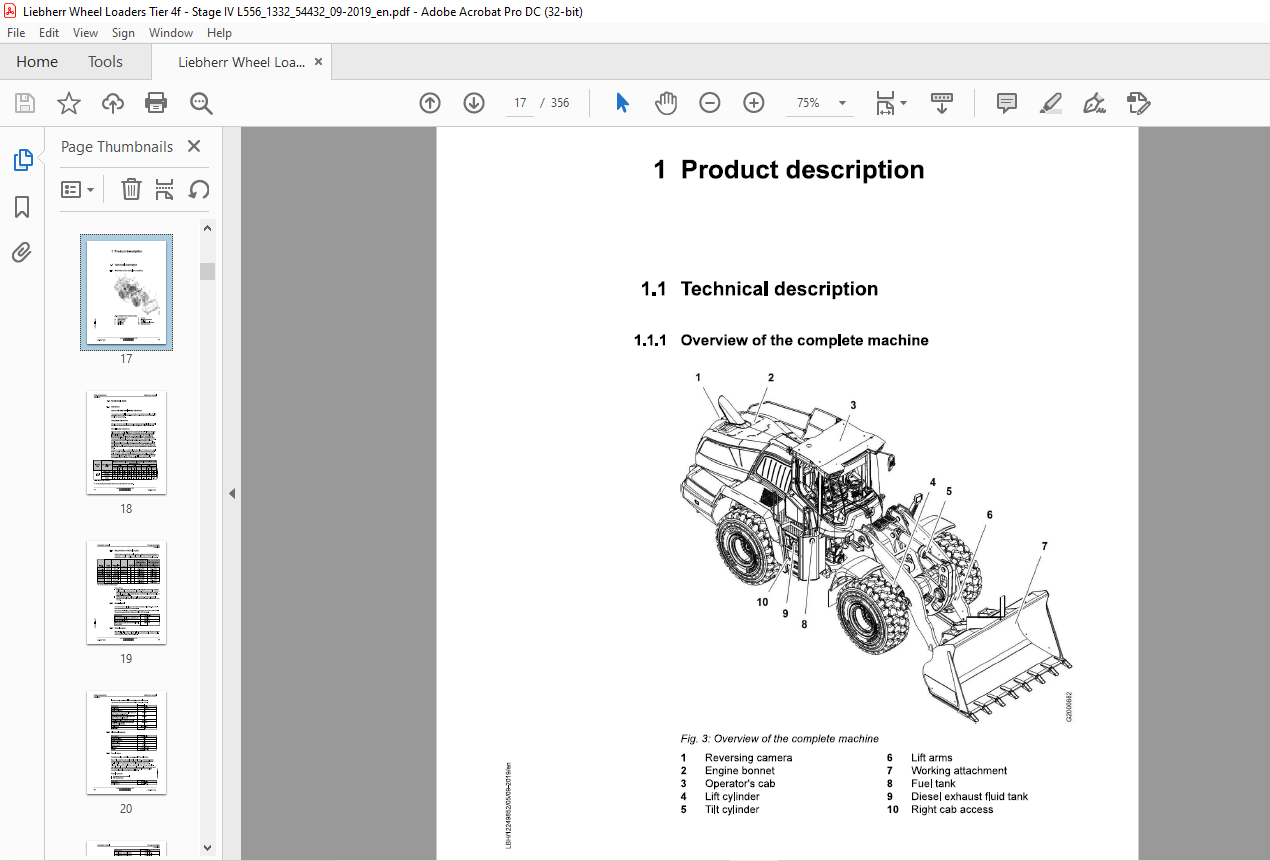This screenshot has height=861, width=1270.
Task: Click the page number field showing 17
Action: coord(520,103)
